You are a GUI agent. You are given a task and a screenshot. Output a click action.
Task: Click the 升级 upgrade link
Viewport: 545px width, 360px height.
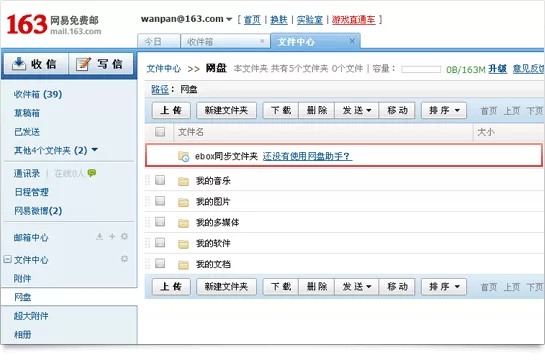tap(497, 69)
